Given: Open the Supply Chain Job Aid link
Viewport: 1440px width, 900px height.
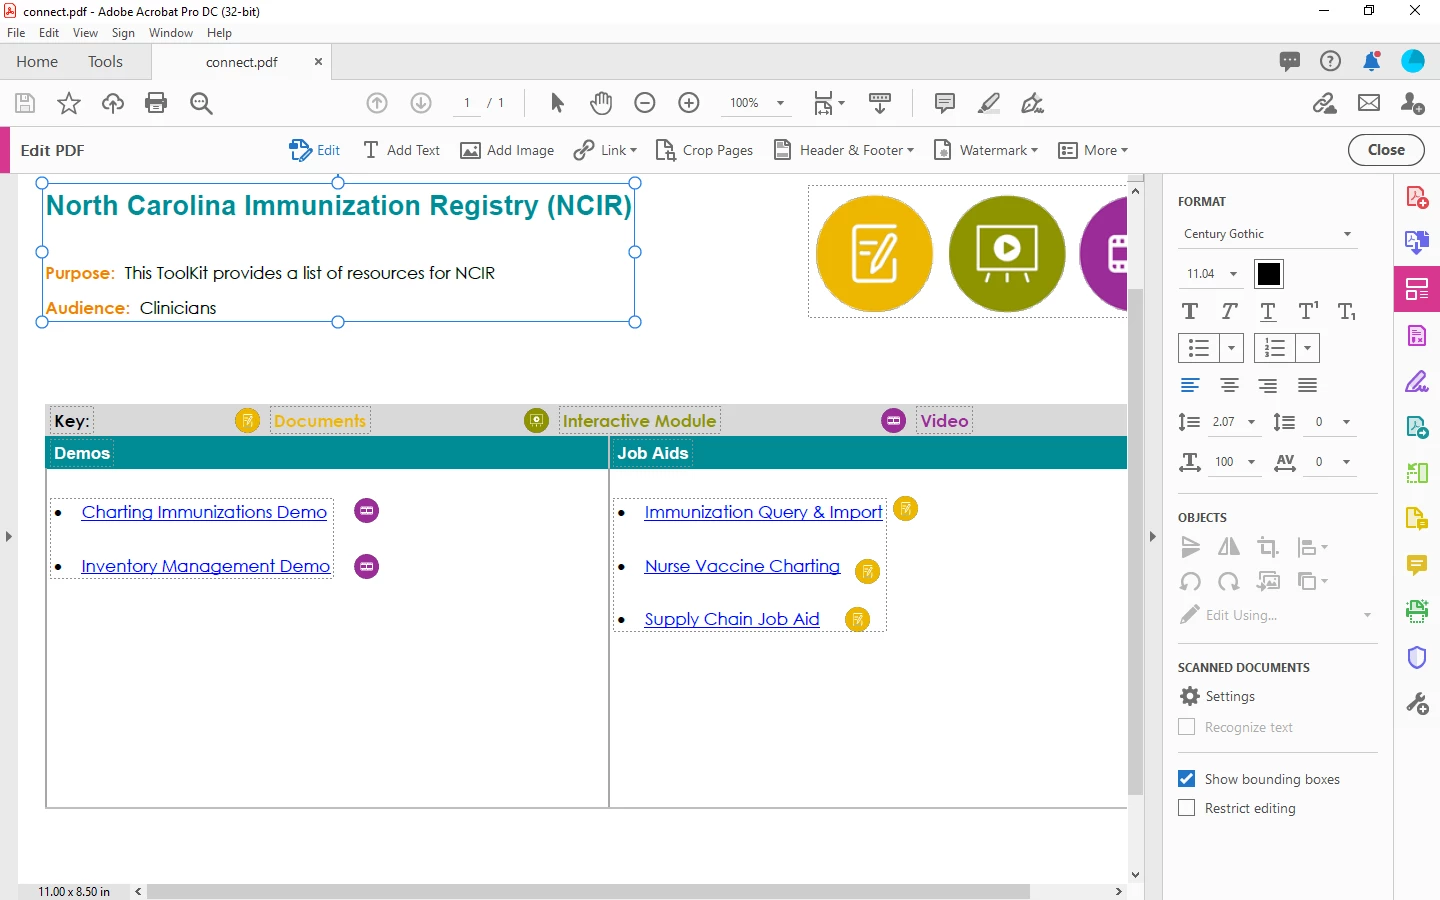Looking at the screenshot, I should tap(732, 619).
